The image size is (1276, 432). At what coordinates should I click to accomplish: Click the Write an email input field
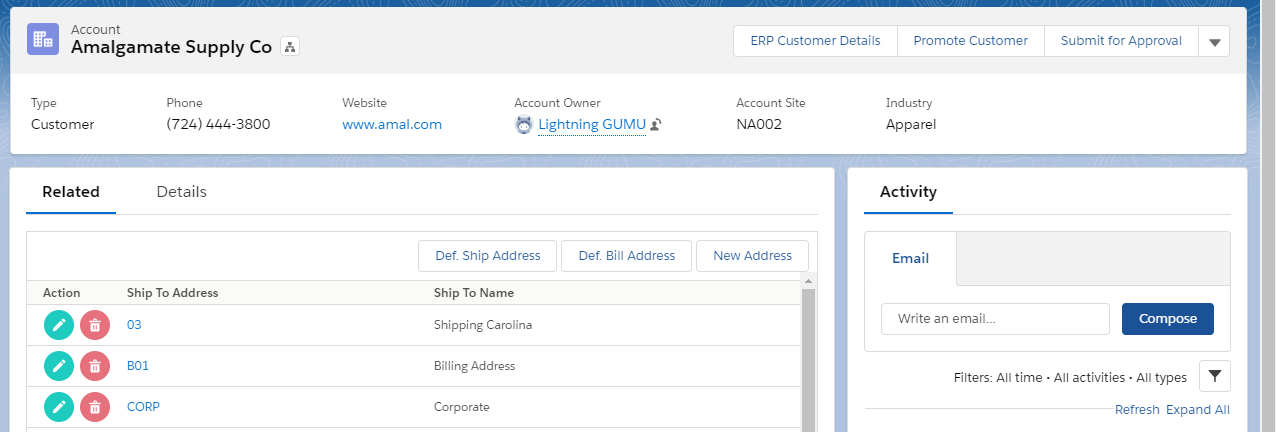point(994,319)
